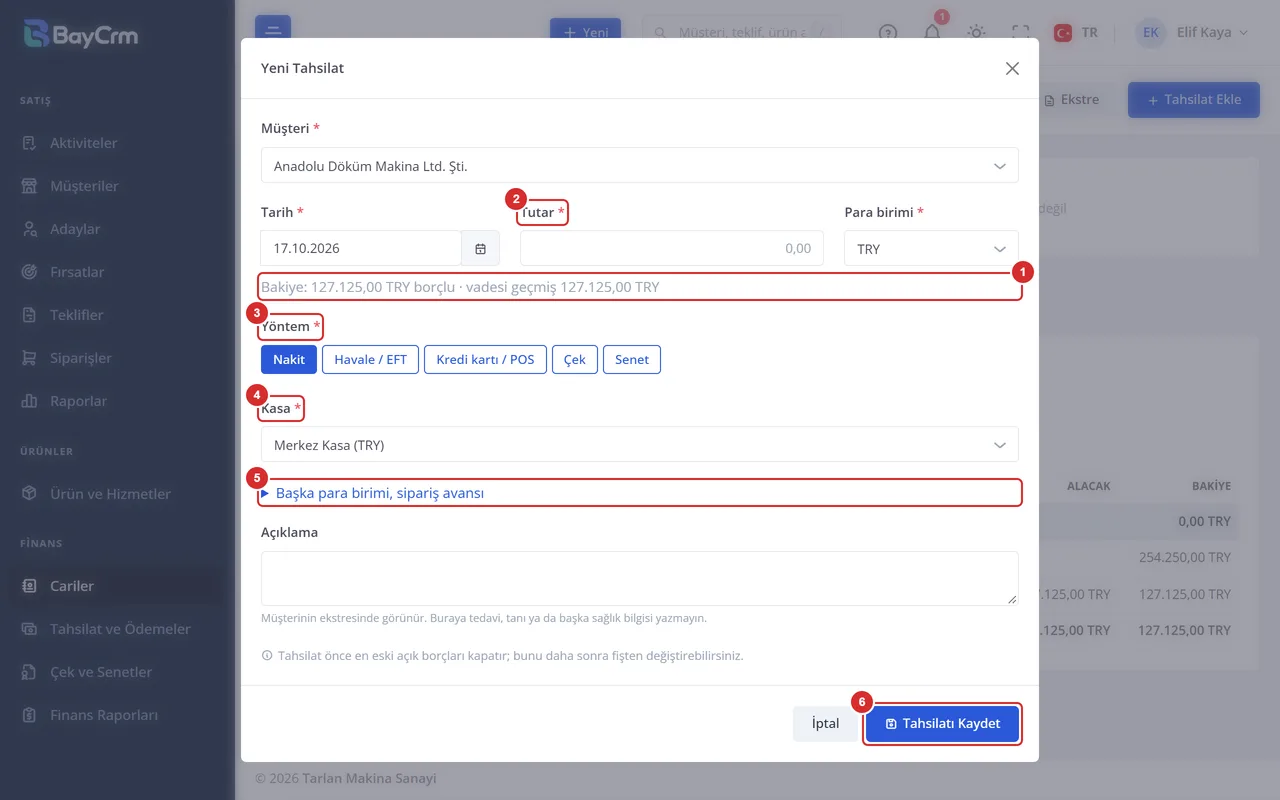Click the Tutar amount field

click(672, 248)
